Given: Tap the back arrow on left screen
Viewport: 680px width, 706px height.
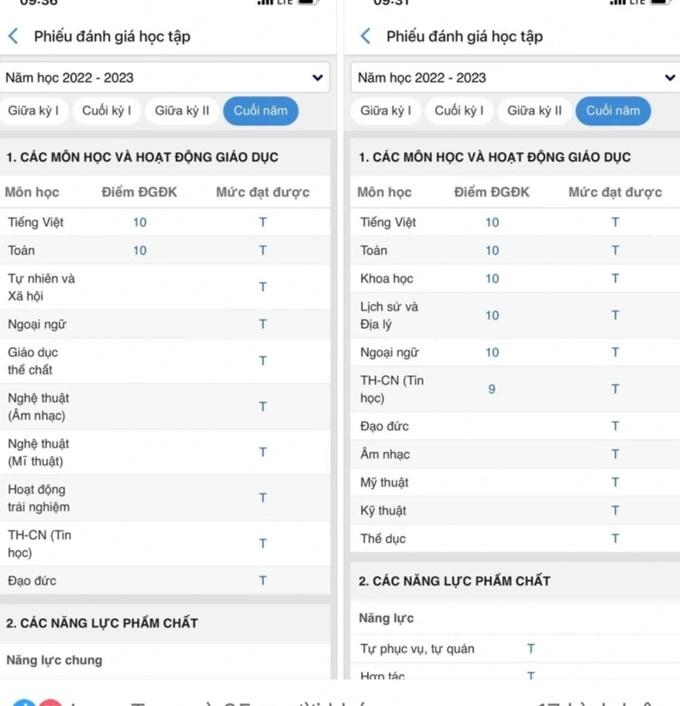Looking at the screenshot, I should (13, 36).
